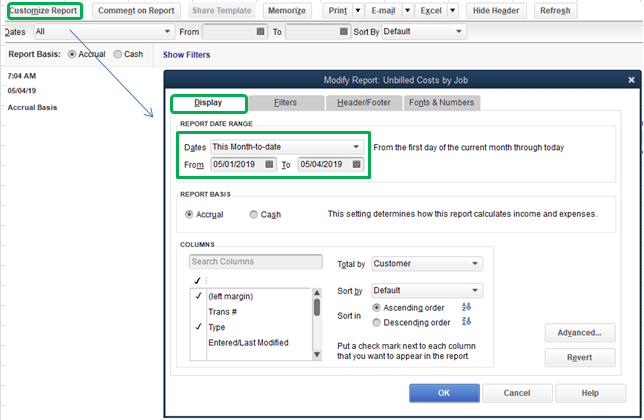Switch to the Header/Footer tab
644x420 pixels.
pyautogui.click(x=364, y=103)
